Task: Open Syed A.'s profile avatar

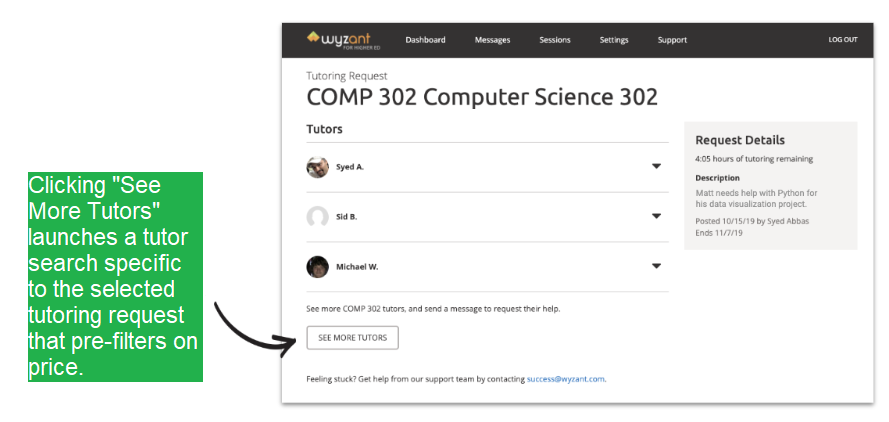Action: (x=318, y=167)
